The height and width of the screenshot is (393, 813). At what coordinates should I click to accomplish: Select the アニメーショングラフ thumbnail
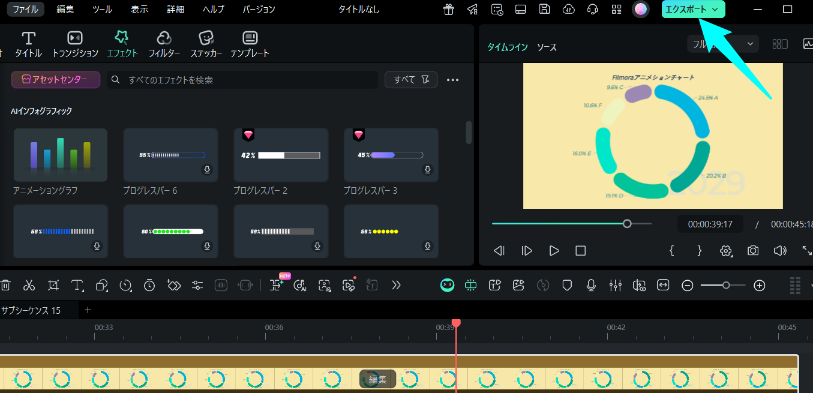tap(61, 155)
